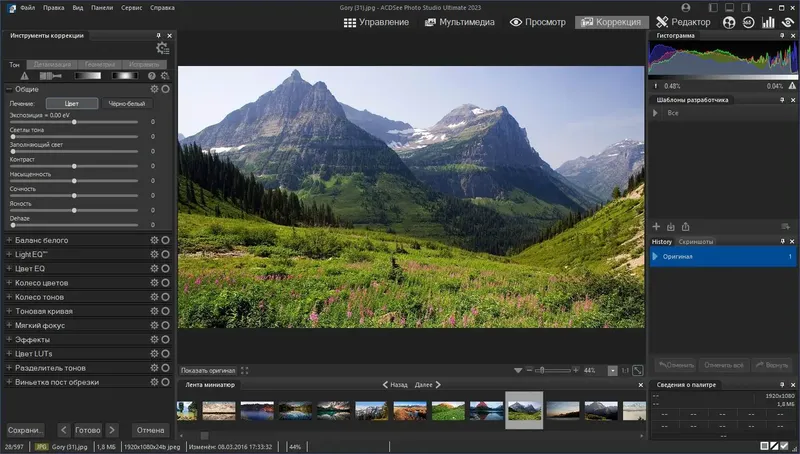Open the 365 mode icon
The width and height of the screenshot is (800, 454).
tap(748, 22)
